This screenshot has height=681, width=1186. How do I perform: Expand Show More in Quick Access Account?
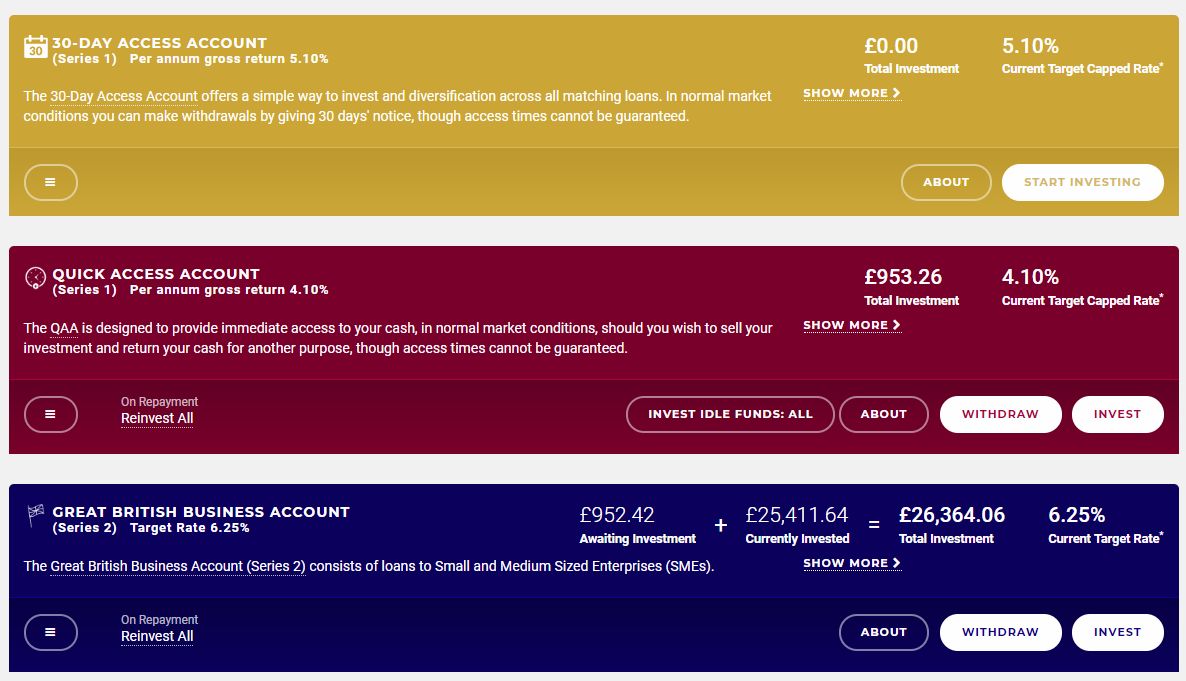coord(852,325)
